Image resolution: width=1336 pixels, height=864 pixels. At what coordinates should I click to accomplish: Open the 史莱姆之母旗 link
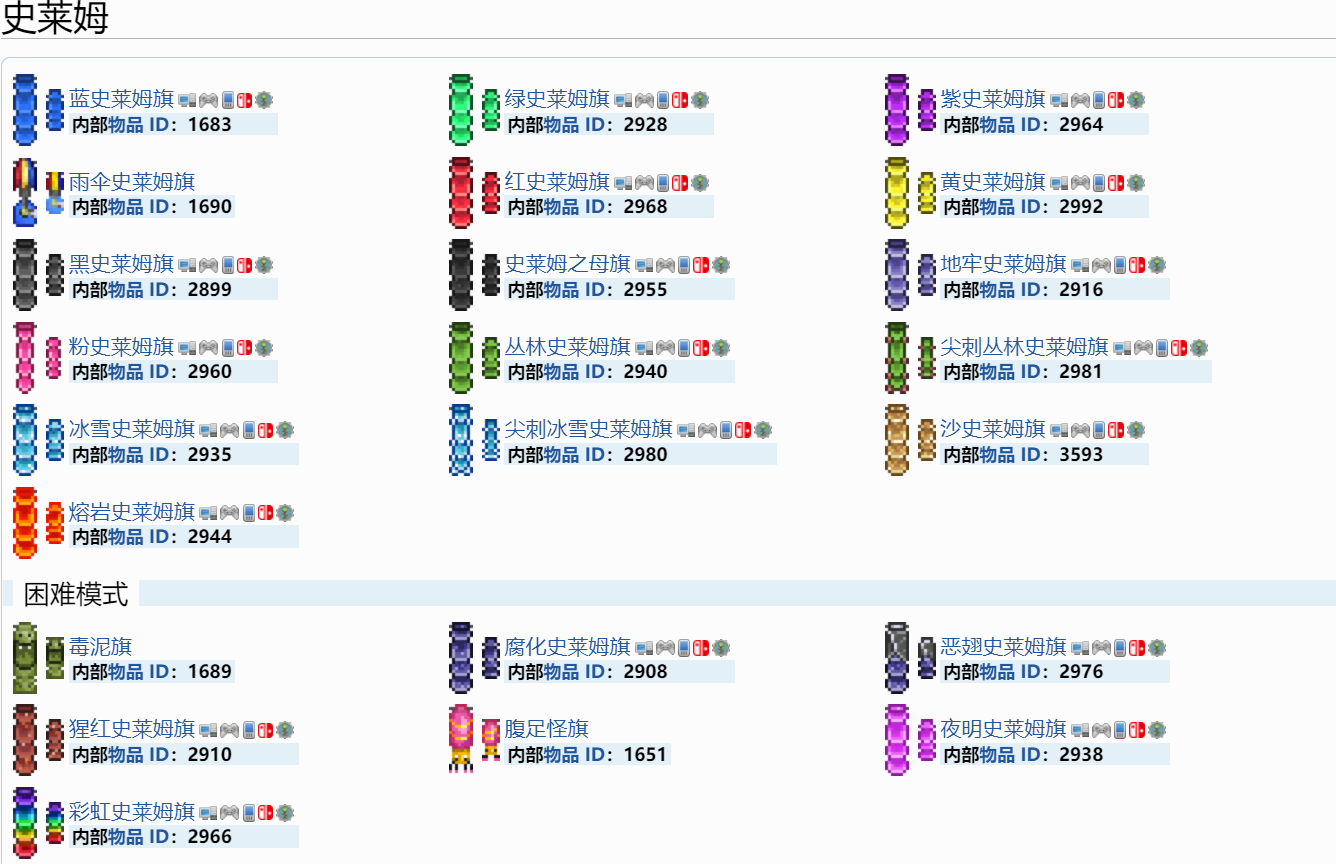coord(567,264)
